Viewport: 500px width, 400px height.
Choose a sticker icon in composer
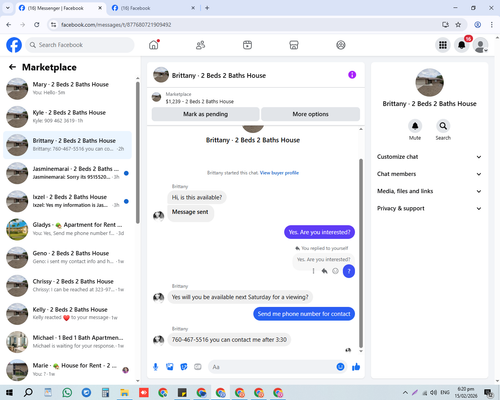(184, 367)
